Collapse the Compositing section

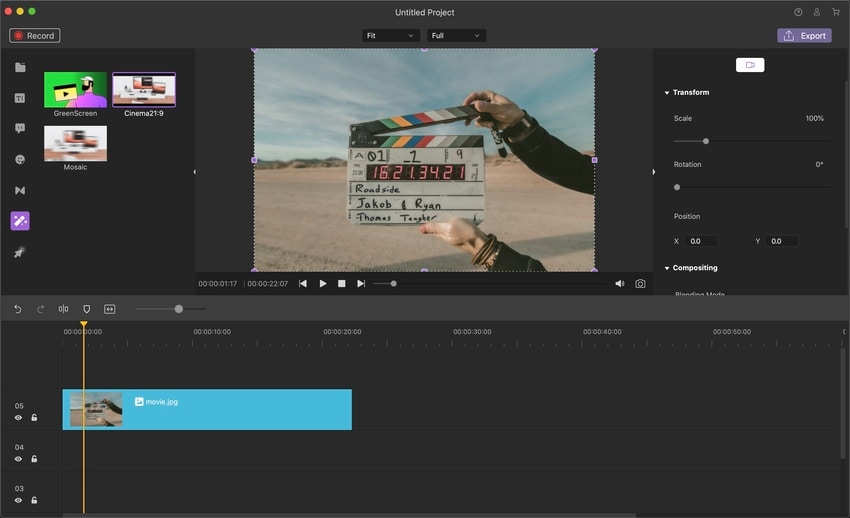[x=667, y=268]
